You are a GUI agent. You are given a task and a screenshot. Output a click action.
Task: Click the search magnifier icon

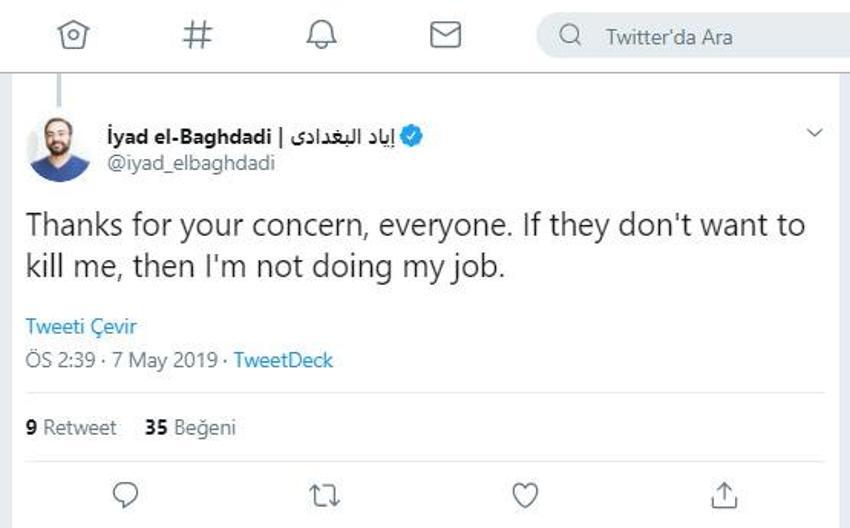[570, 35]
